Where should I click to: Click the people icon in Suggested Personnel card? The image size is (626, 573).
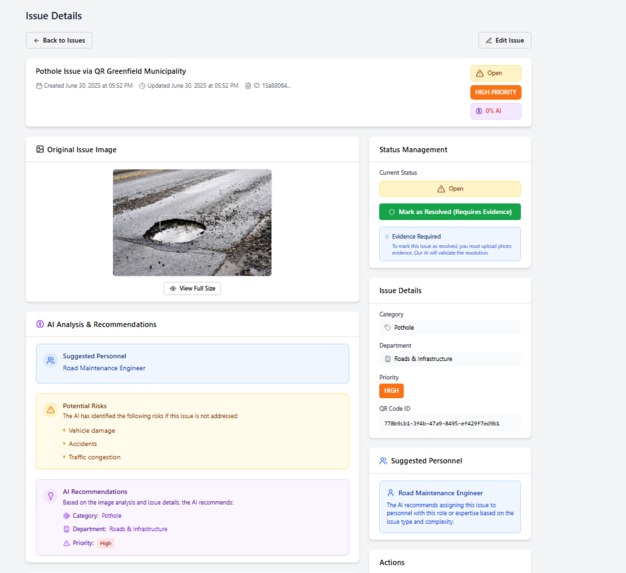point(51,360)
